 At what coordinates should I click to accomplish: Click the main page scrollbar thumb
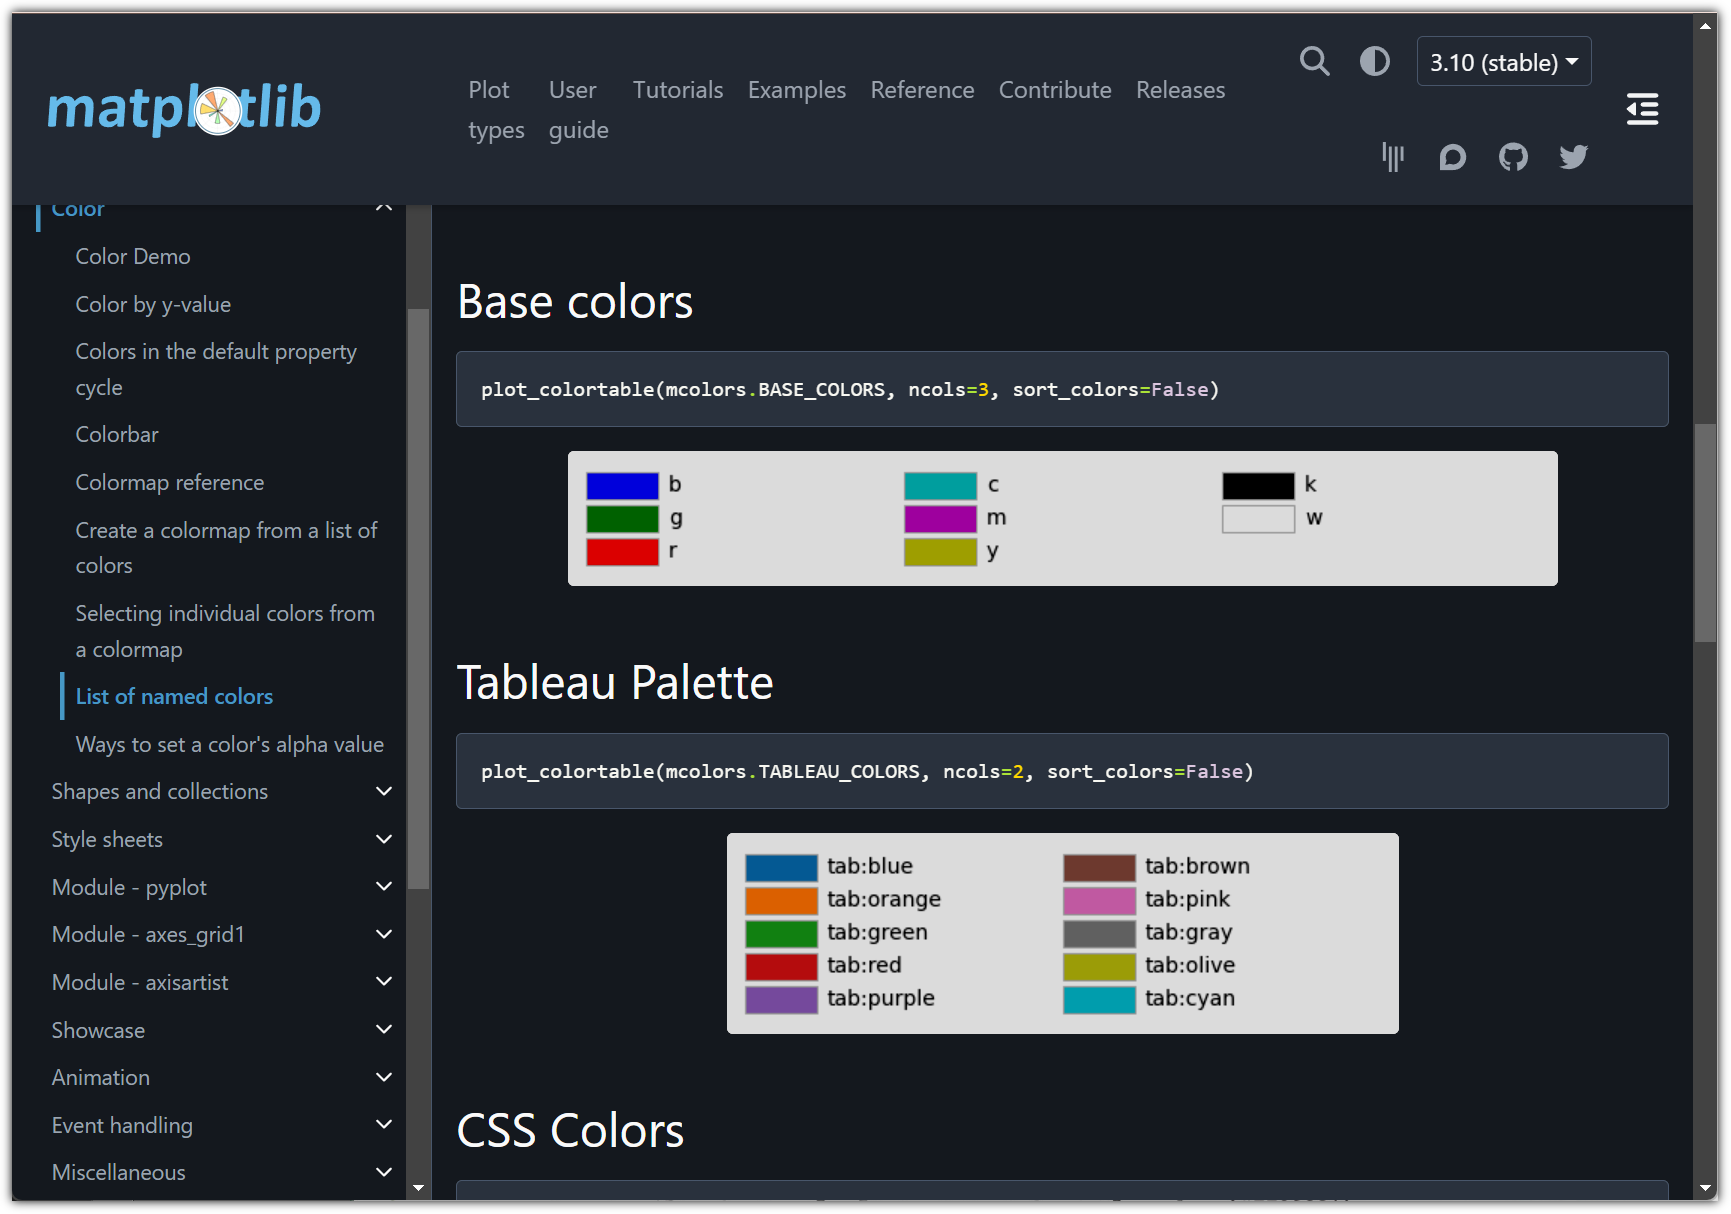point(1705,533)
